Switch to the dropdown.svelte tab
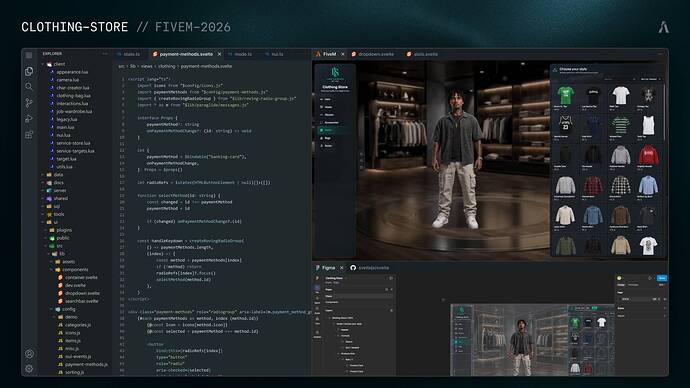The width and height of the screenshot is (690, 388). [372, 54]
